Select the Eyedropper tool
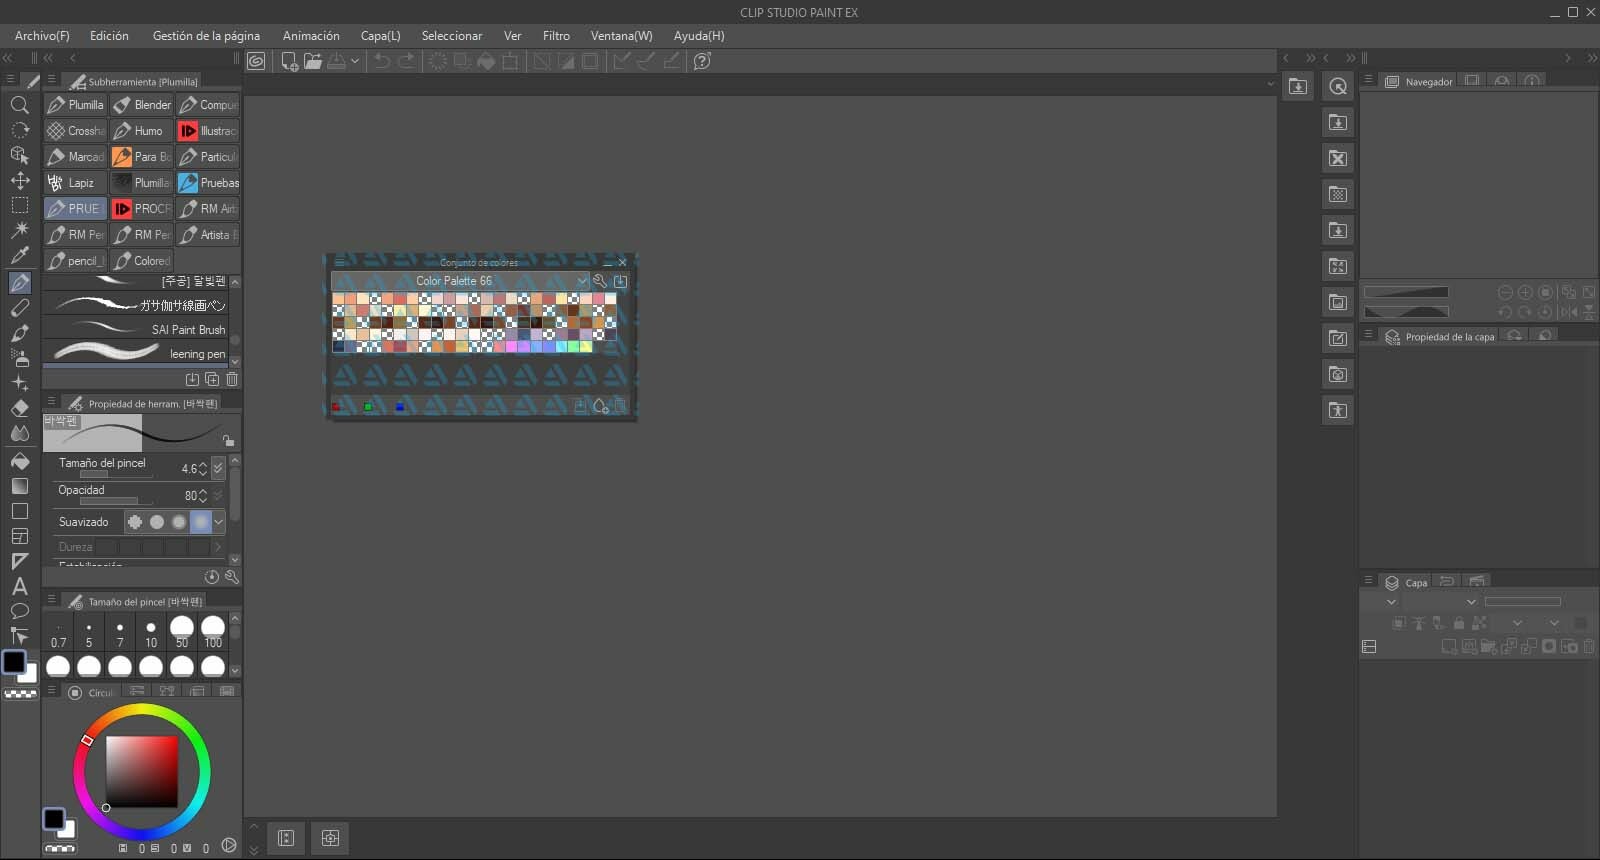The height and width of the screenshot is (860, 1600). click(x=19, y=256)
